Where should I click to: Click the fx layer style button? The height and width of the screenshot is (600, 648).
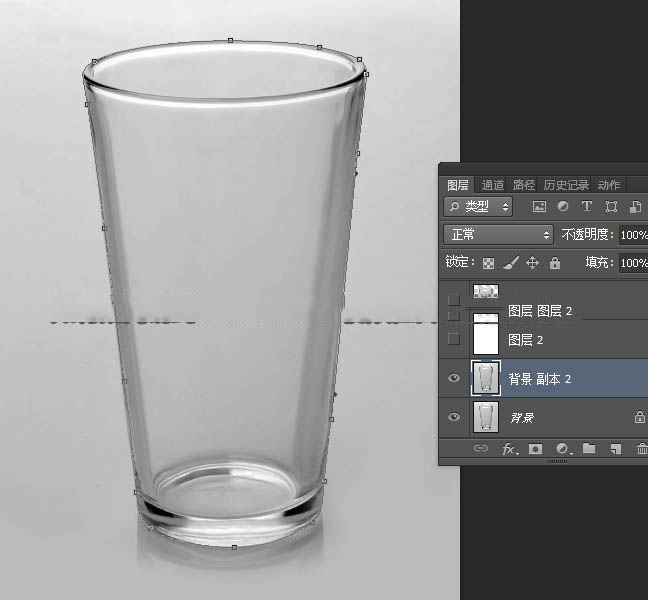click(509, 449)
